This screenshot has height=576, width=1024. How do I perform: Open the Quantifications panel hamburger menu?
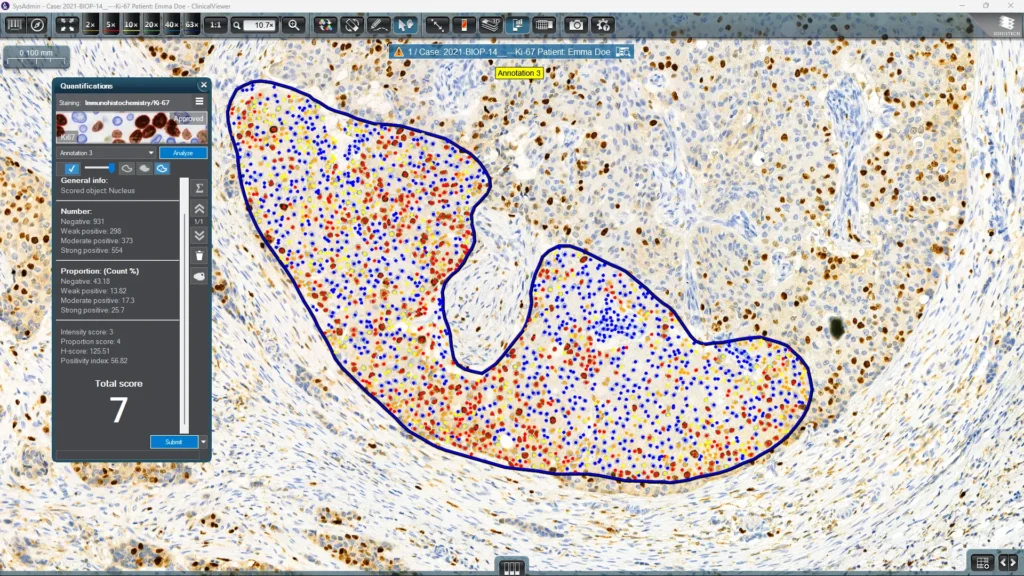[x=199, y=102]
